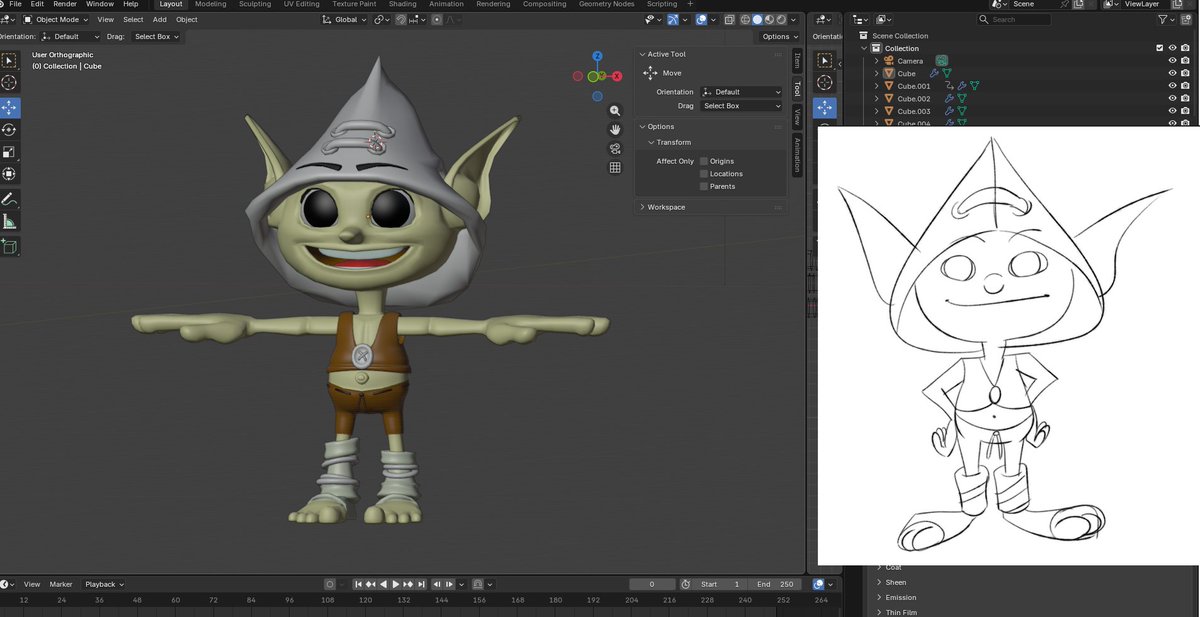1200x617 pixels.
Task: Hide Cube.001 using its eye icon
Action: 1173,86
